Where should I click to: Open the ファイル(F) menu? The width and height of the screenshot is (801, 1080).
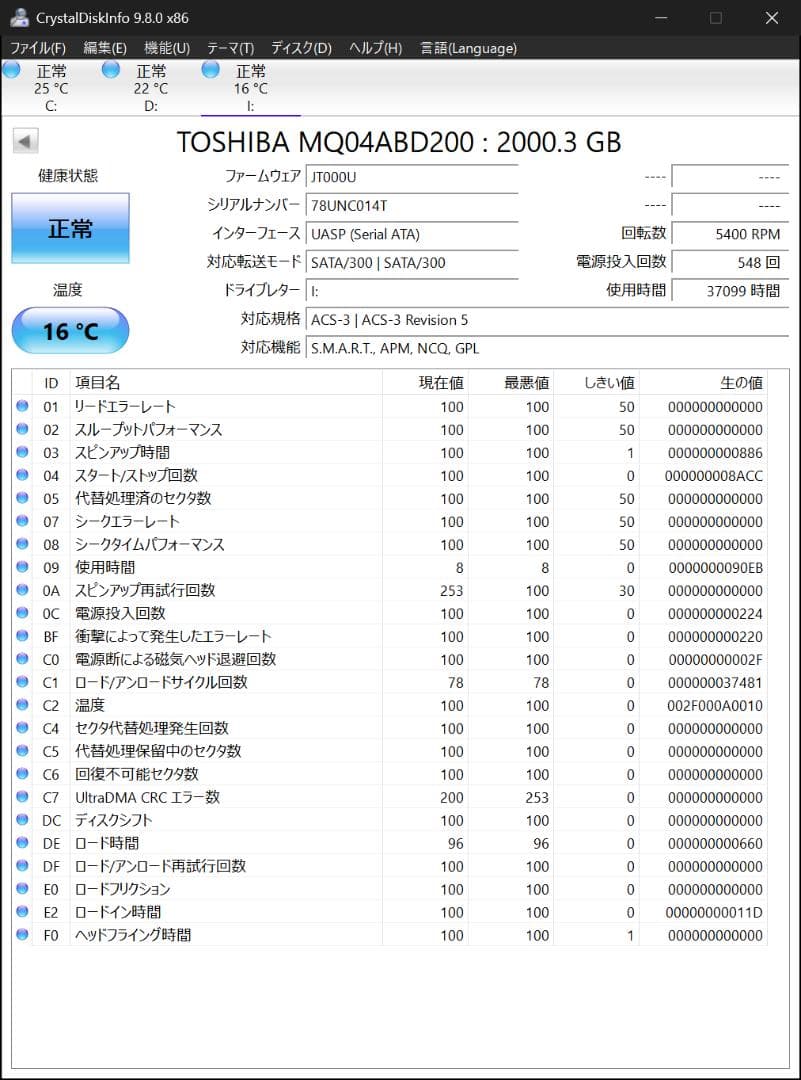[x=37, y=48]
